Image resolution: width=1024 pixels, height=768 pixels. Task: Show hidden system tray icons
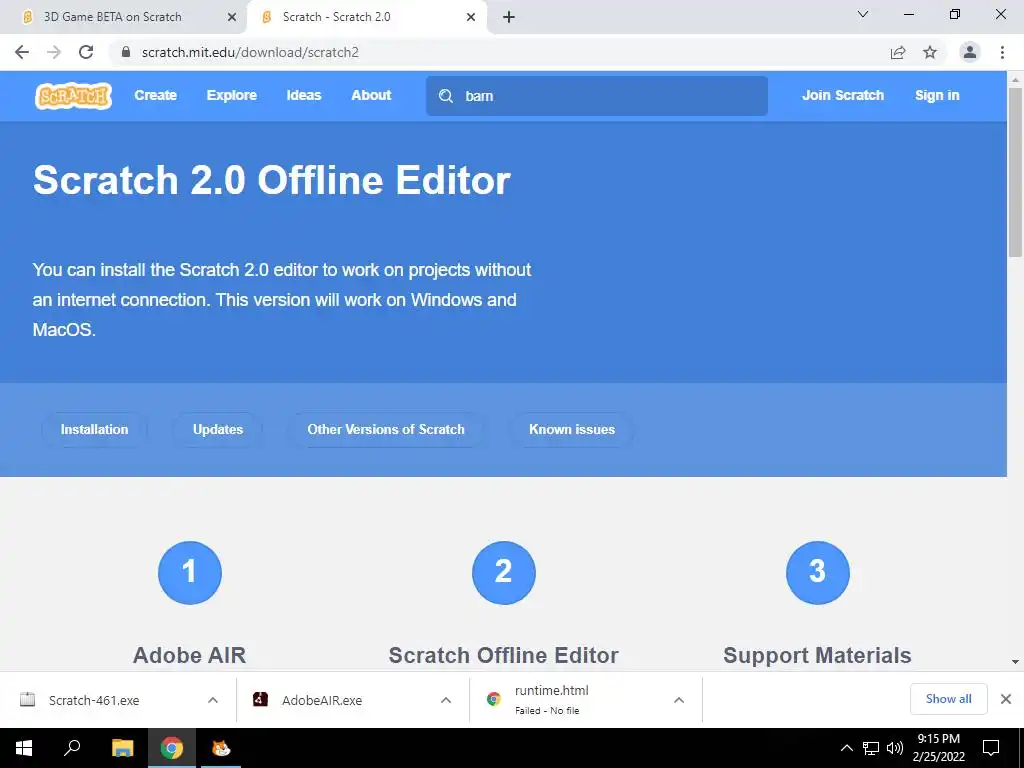click(846, 748)
